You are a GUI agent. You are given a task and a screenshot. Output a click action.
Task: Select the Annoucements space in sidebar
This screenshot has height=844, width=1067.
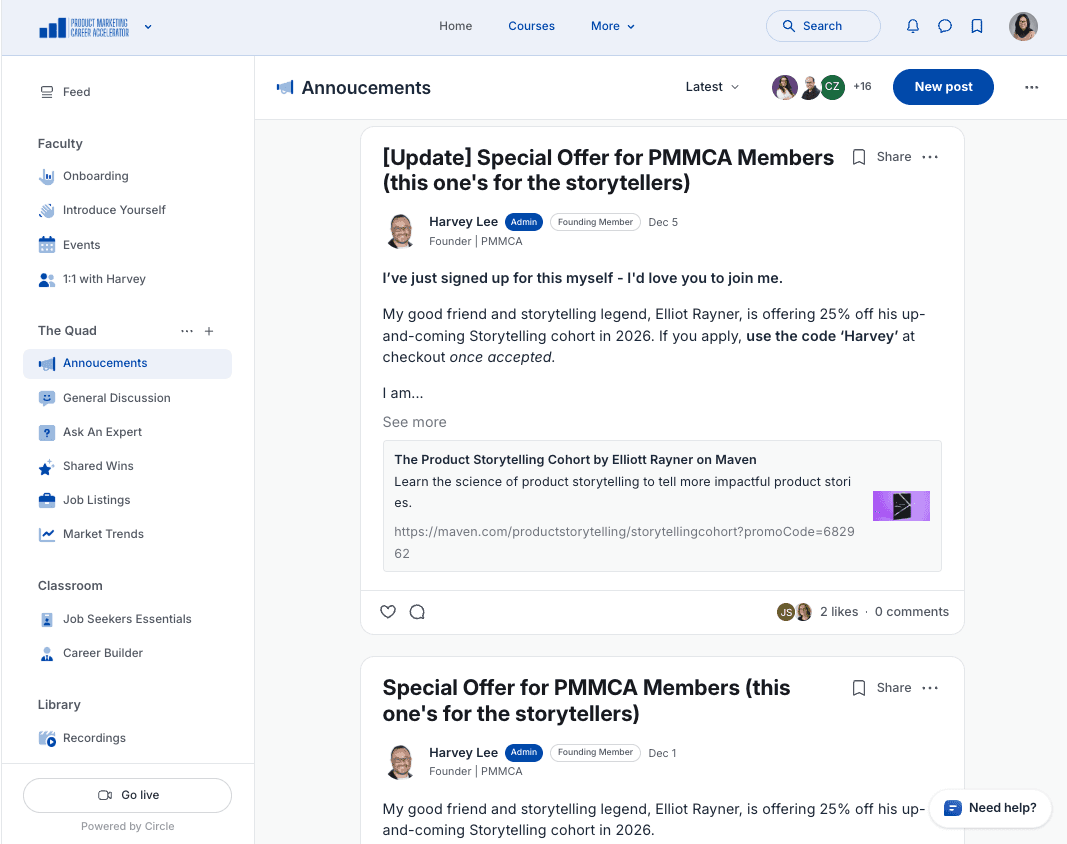[127, 363]
